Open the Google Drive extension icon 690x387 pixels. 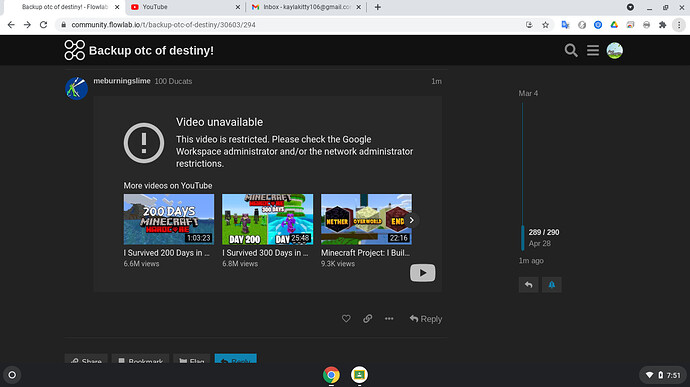pos(614,25)
